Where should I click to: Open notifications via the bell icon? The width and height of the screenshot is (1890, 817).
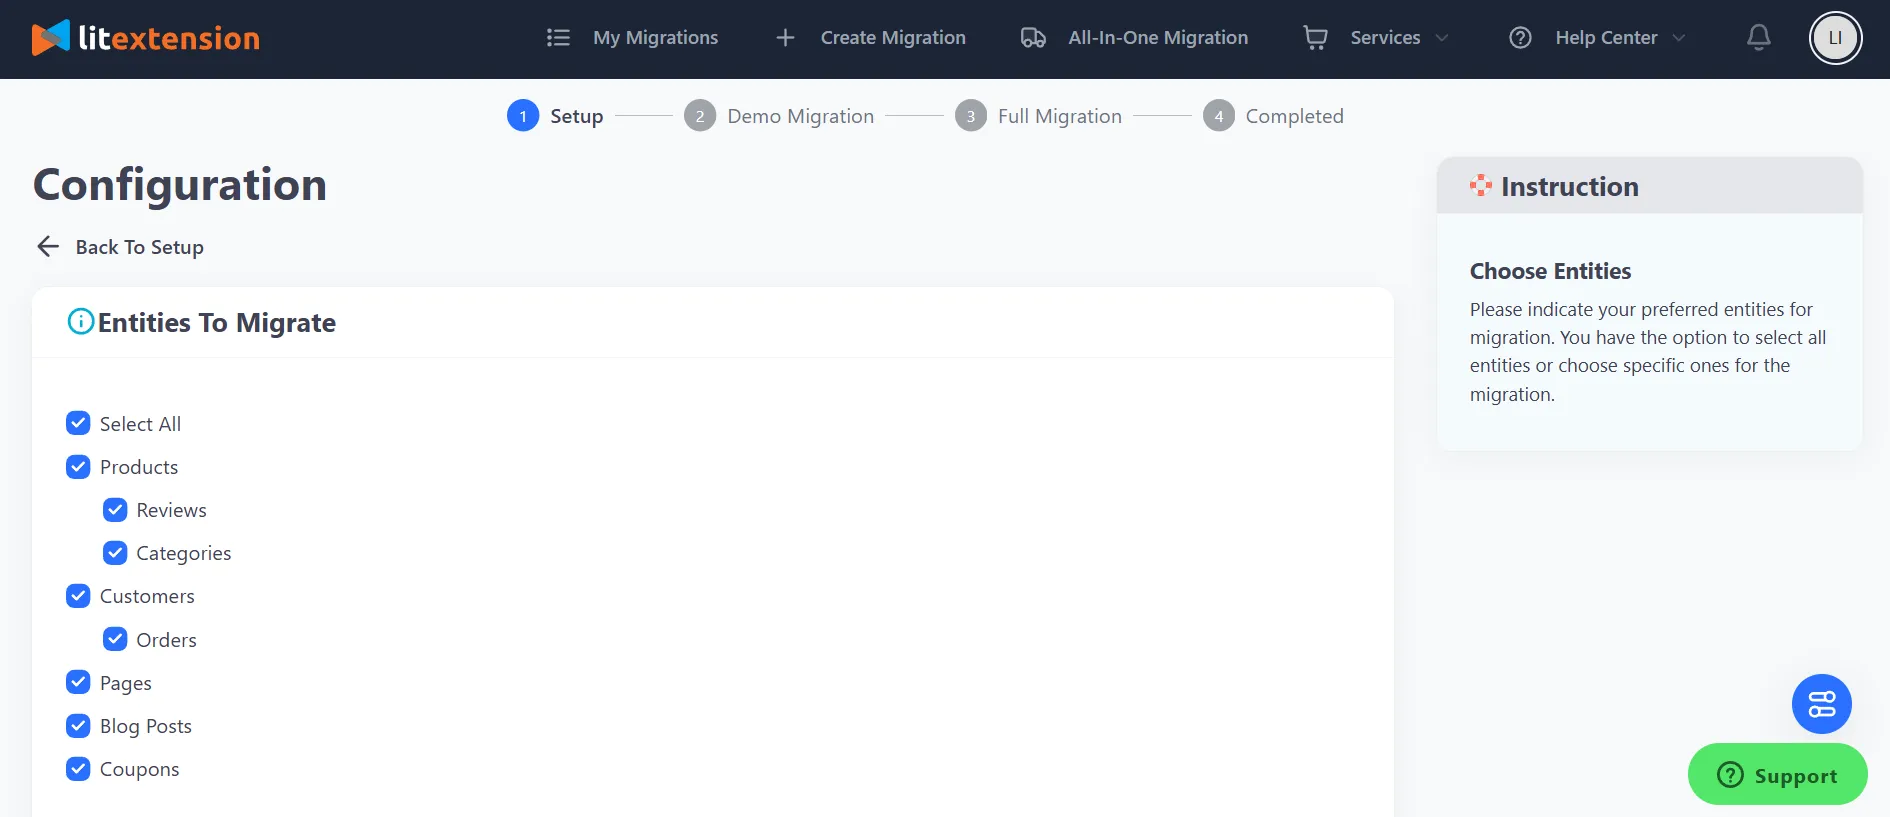[x=1759, y=38]
